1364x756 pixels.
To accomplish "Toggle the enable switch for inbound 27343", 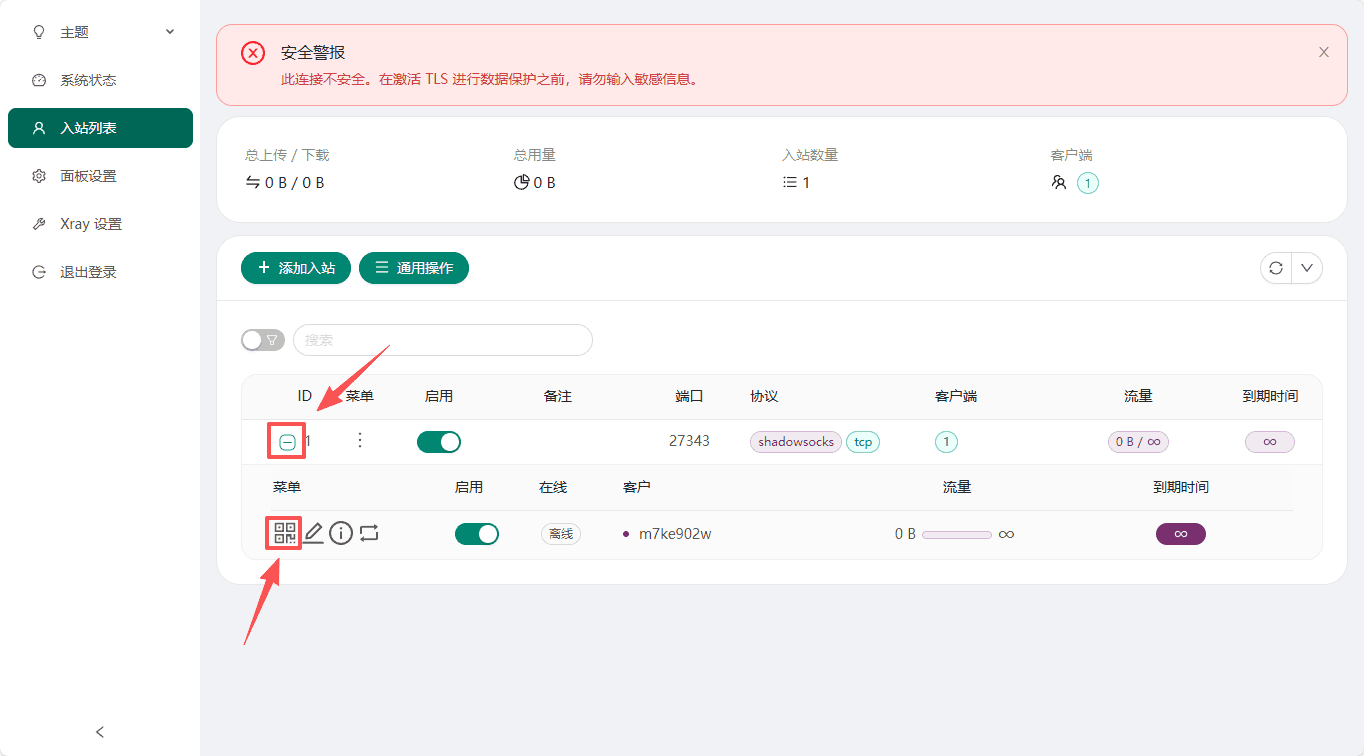I will coord(439,441).
